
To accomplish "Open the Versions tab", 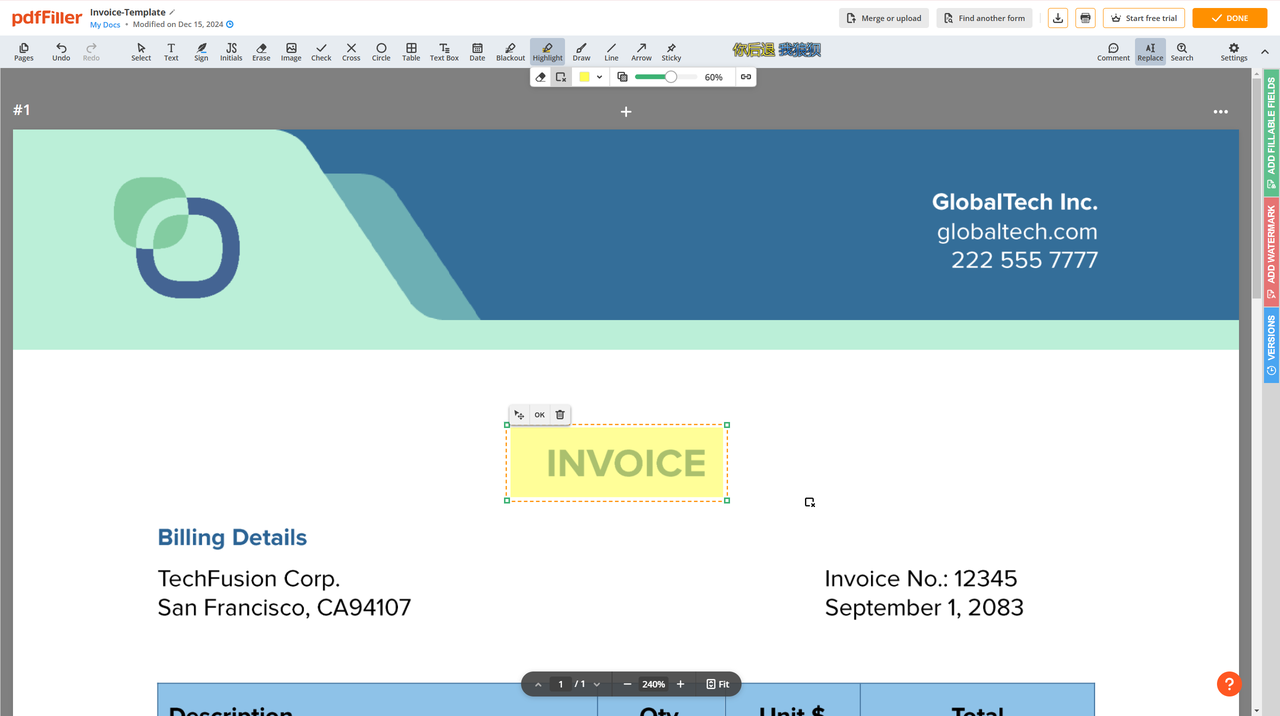I will click(x=1271, y=345).
